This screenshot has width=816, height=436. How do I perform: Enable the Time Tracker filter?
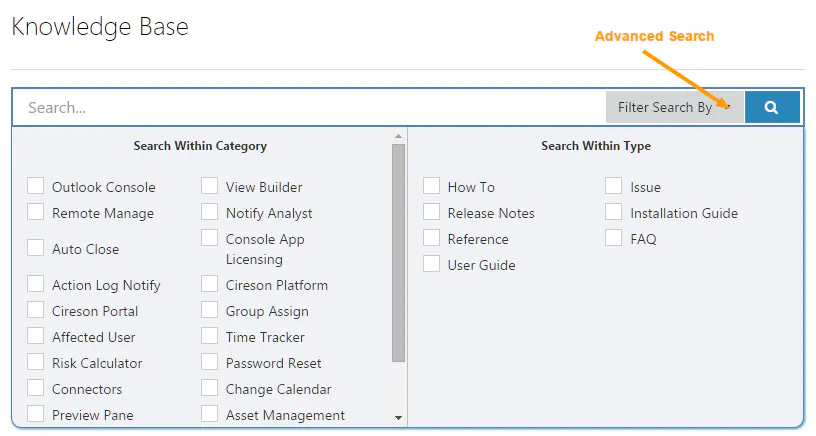(210, 336)
